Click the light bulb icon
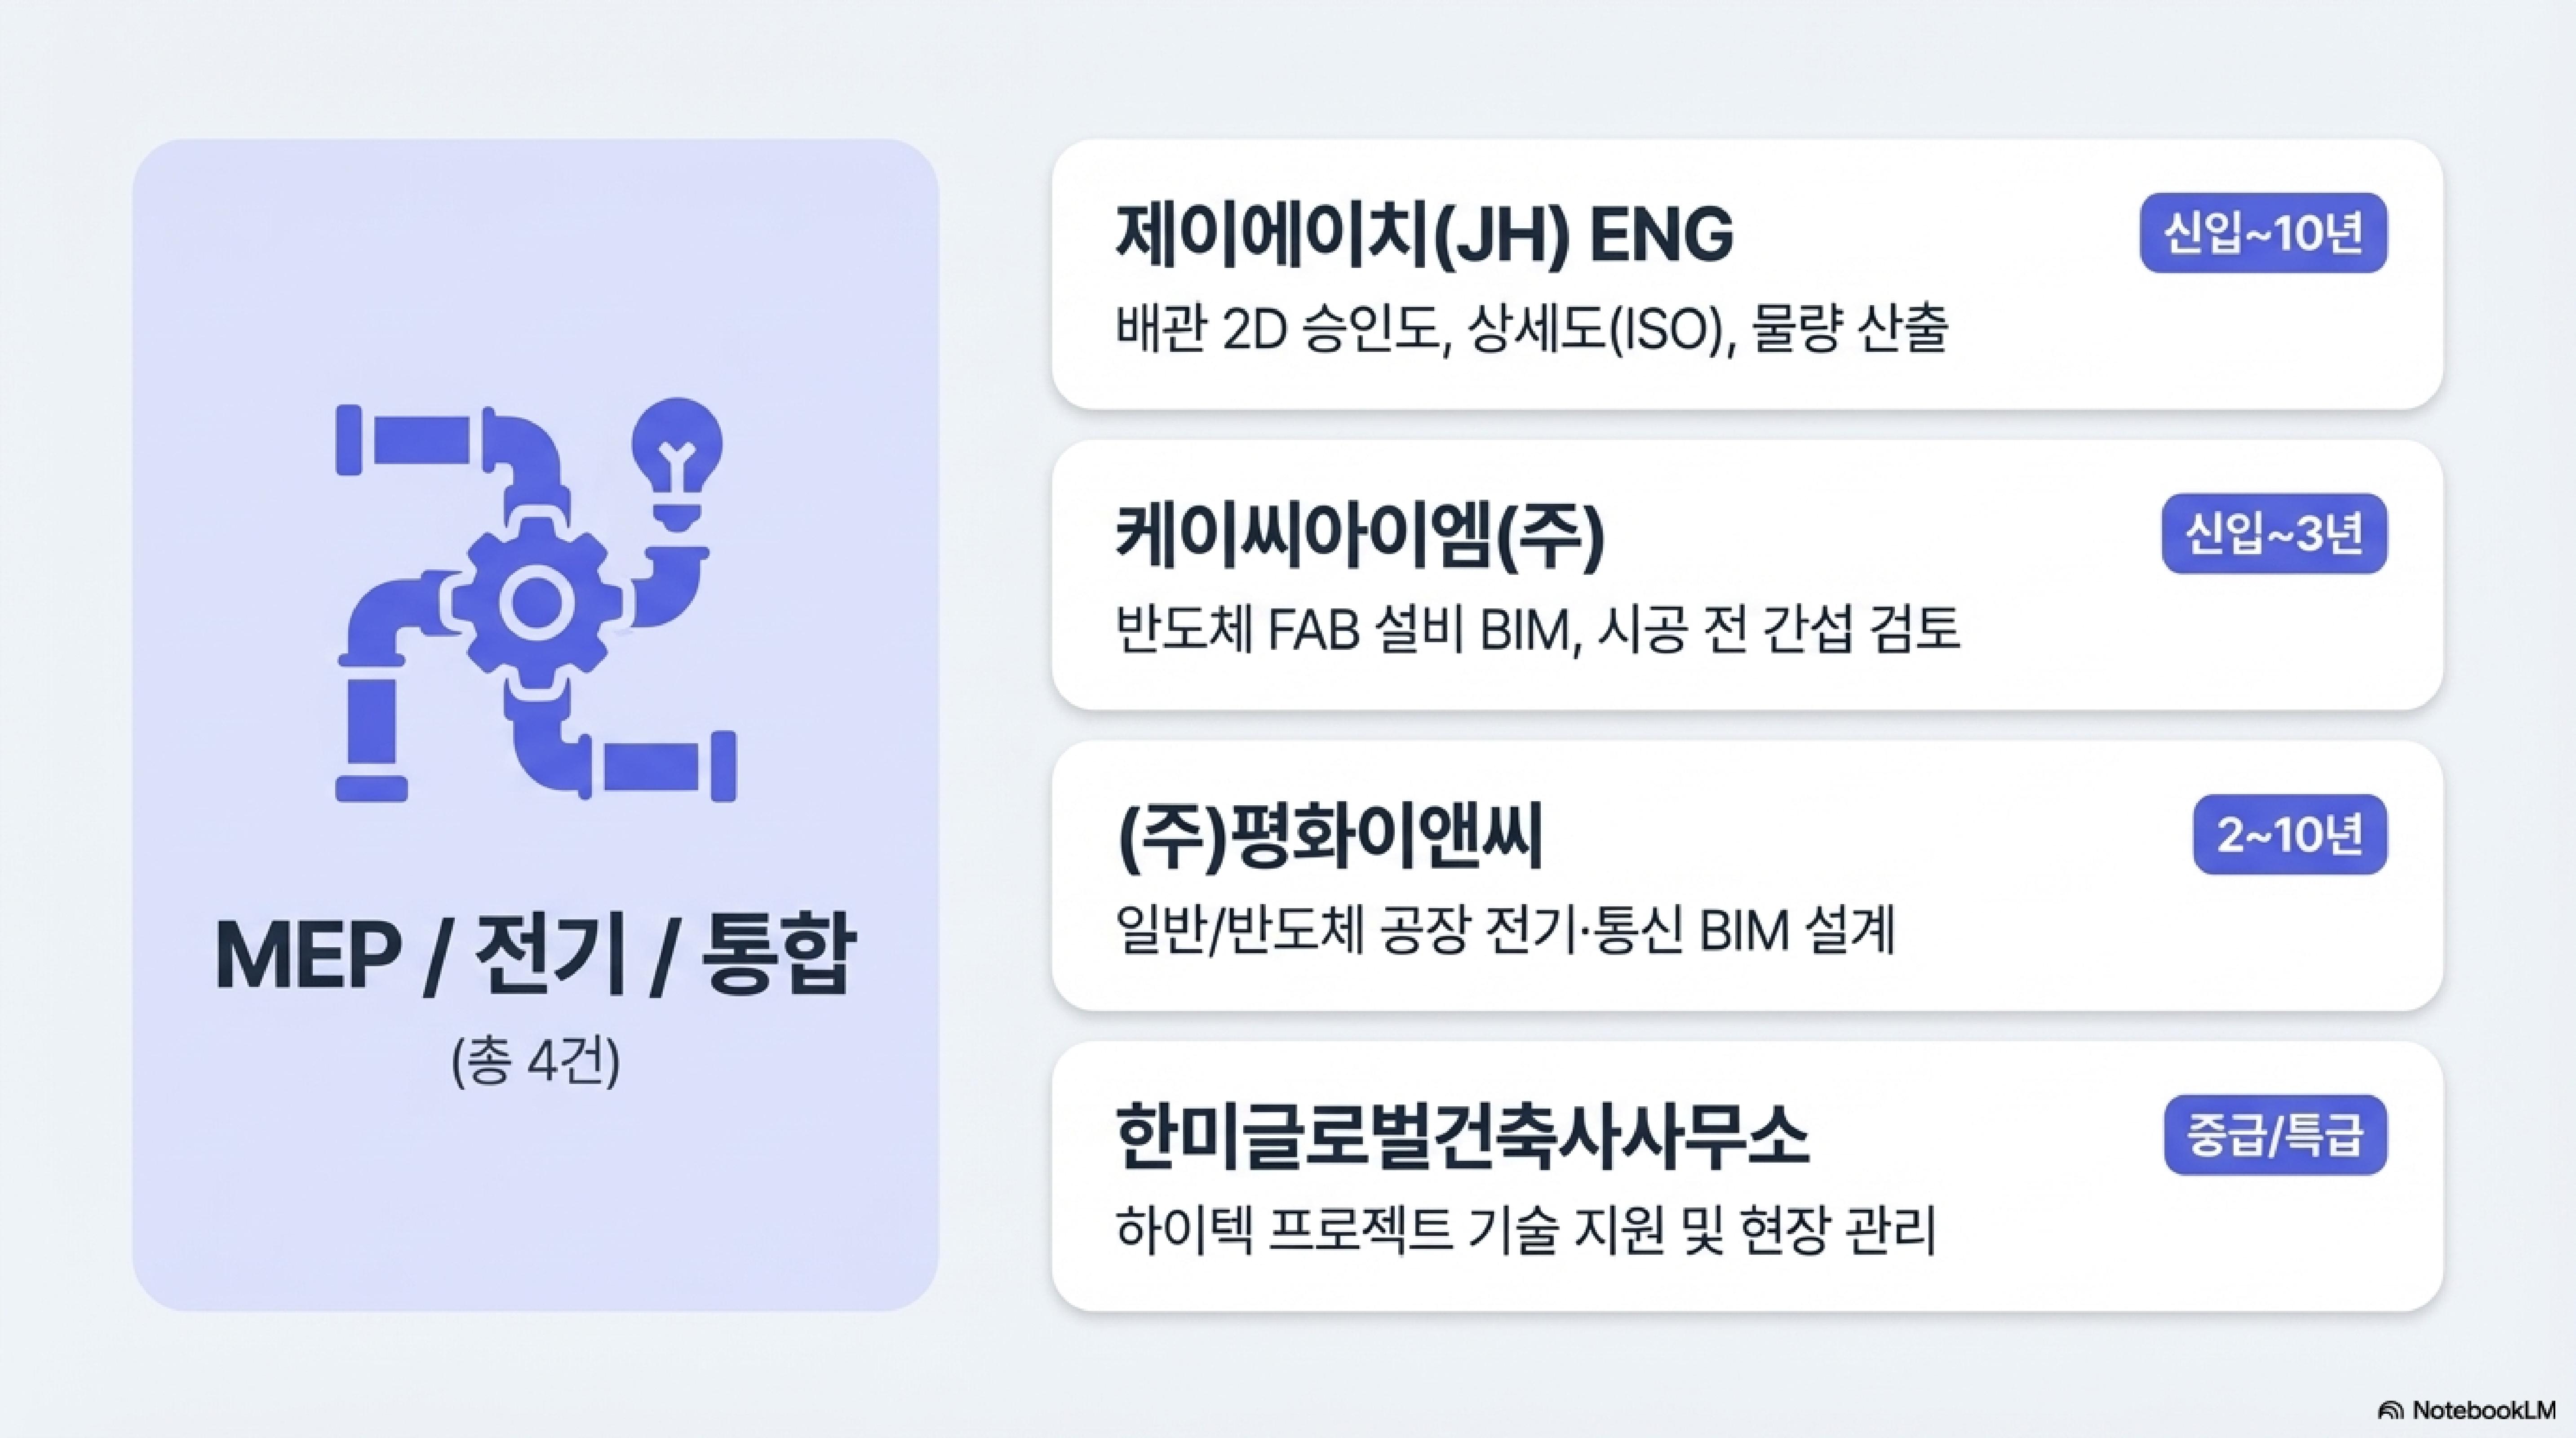2576x1438 pixels. 678,463
